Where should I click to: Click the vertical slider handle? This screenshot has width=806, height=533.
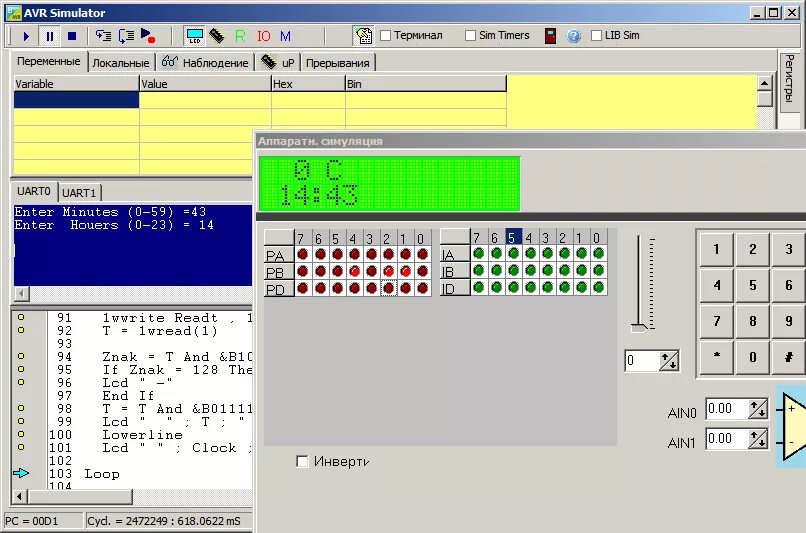point(639,327)
